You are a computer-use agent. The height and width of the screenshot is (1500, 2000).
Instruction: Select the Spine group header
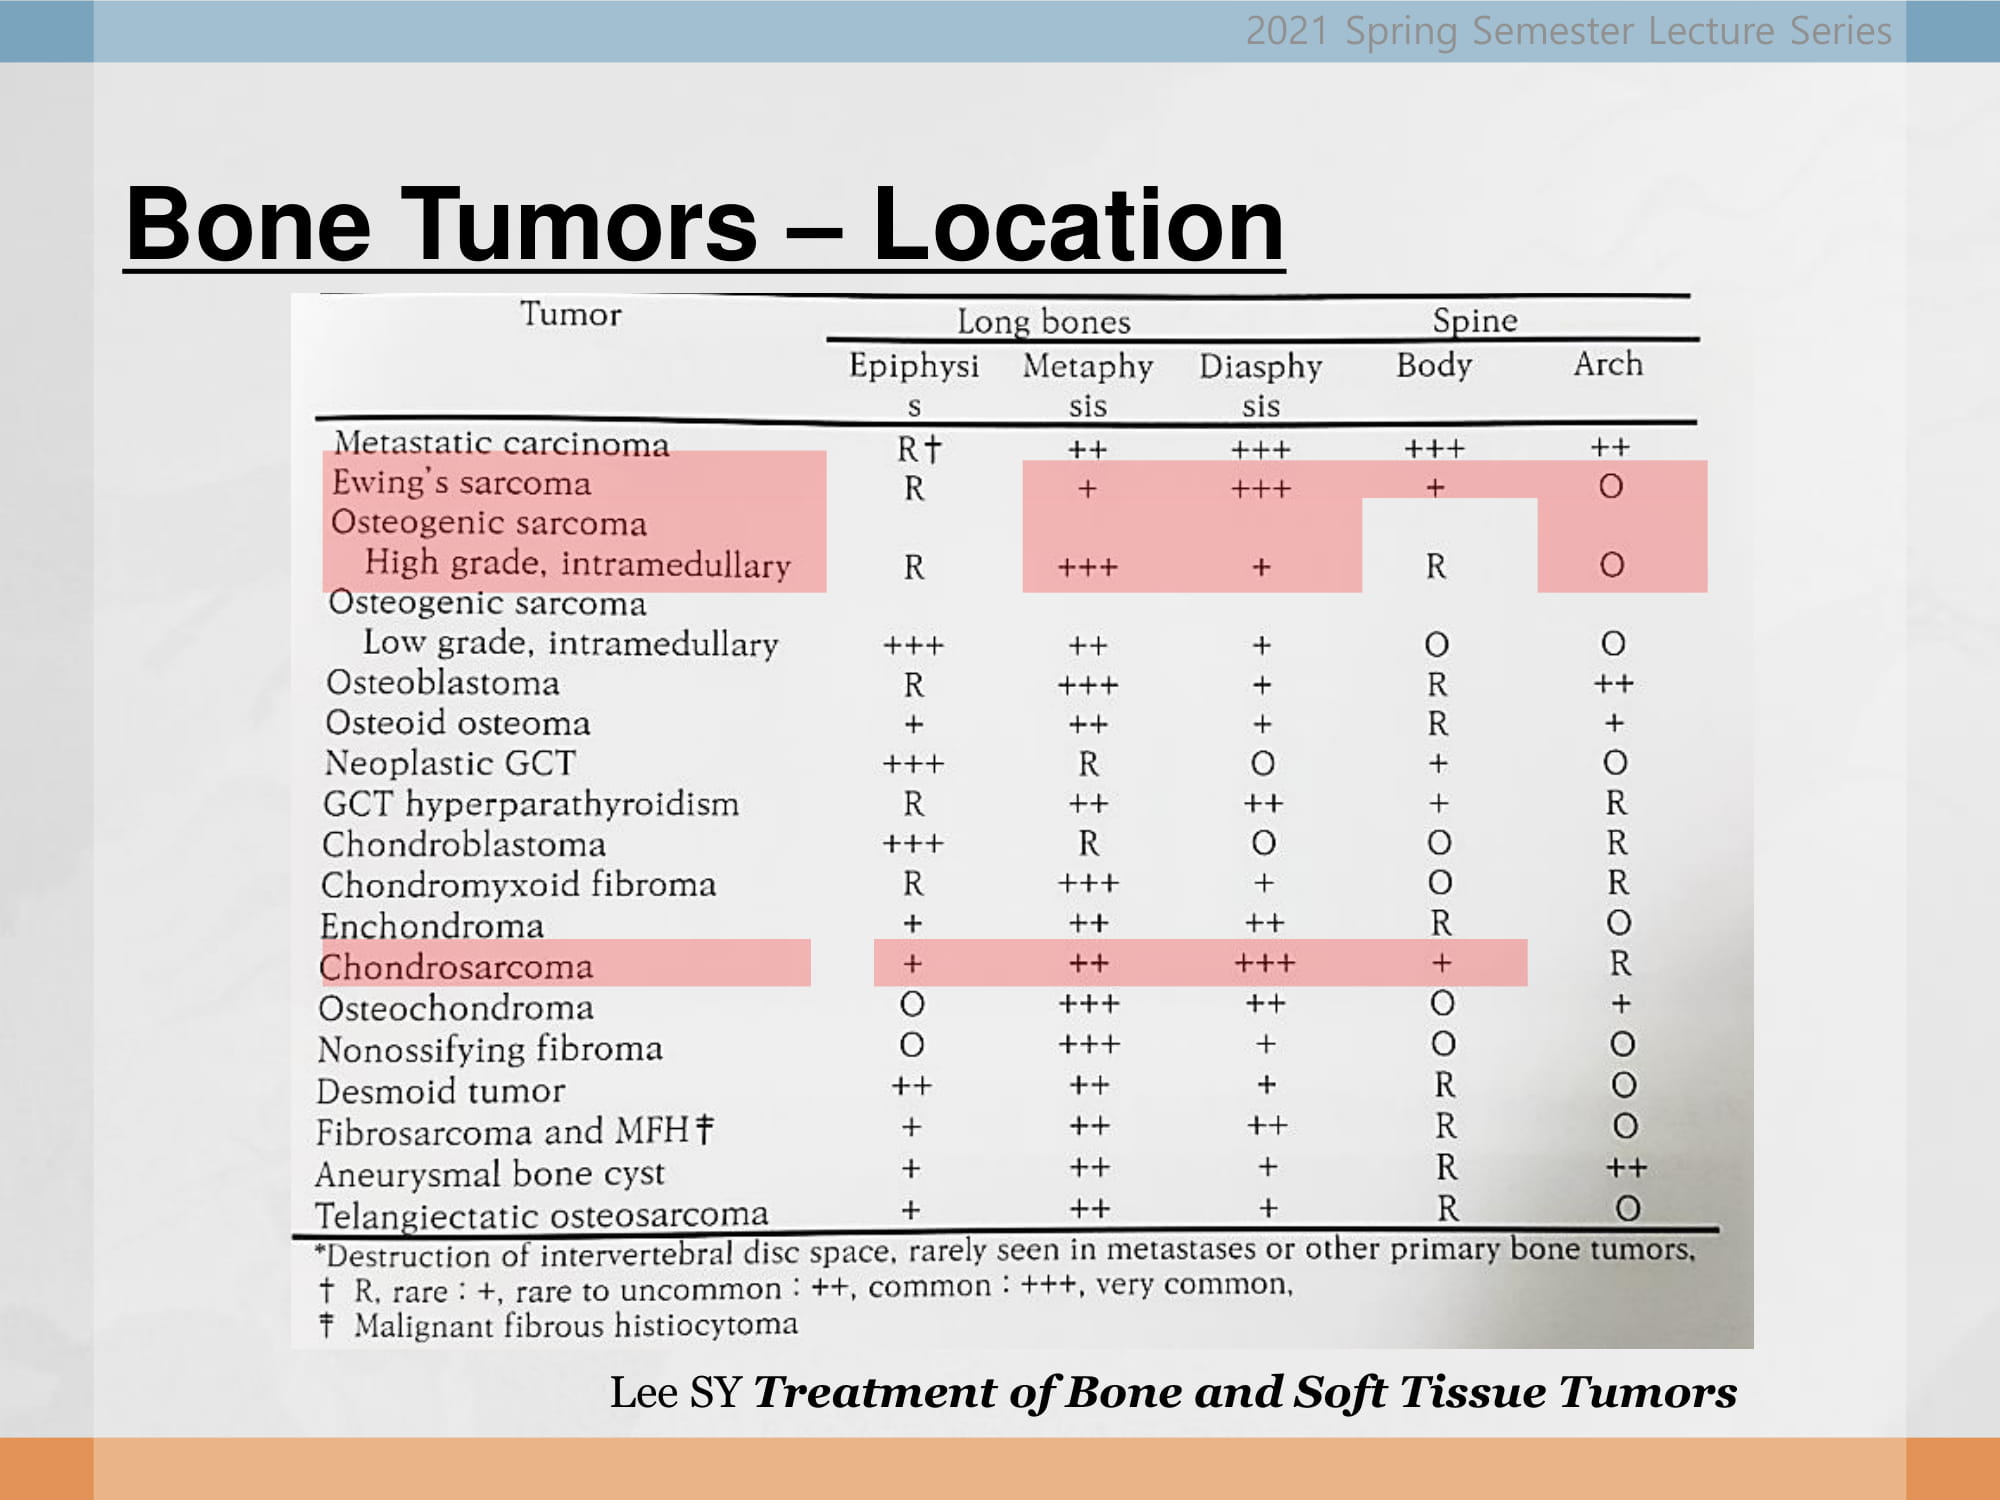point(1475,320)
